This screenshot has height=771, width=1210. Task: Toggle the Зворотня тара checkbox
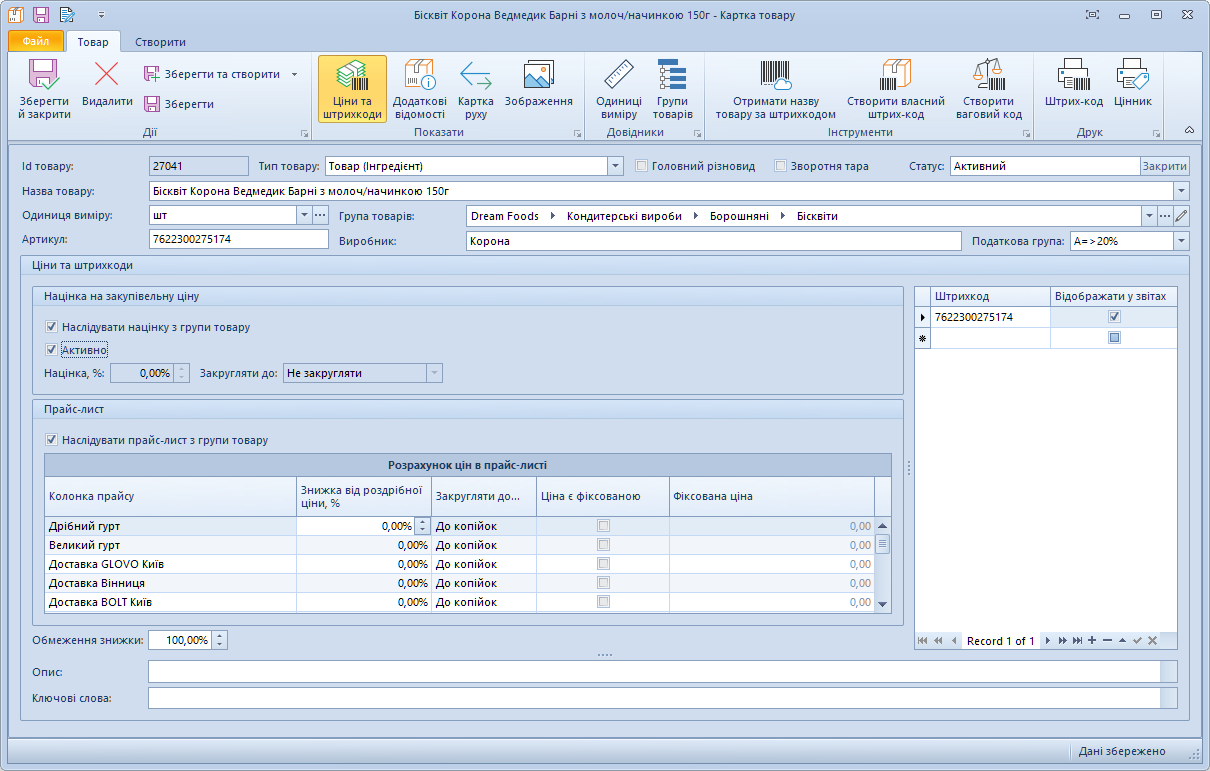click(x=781, y=166)
